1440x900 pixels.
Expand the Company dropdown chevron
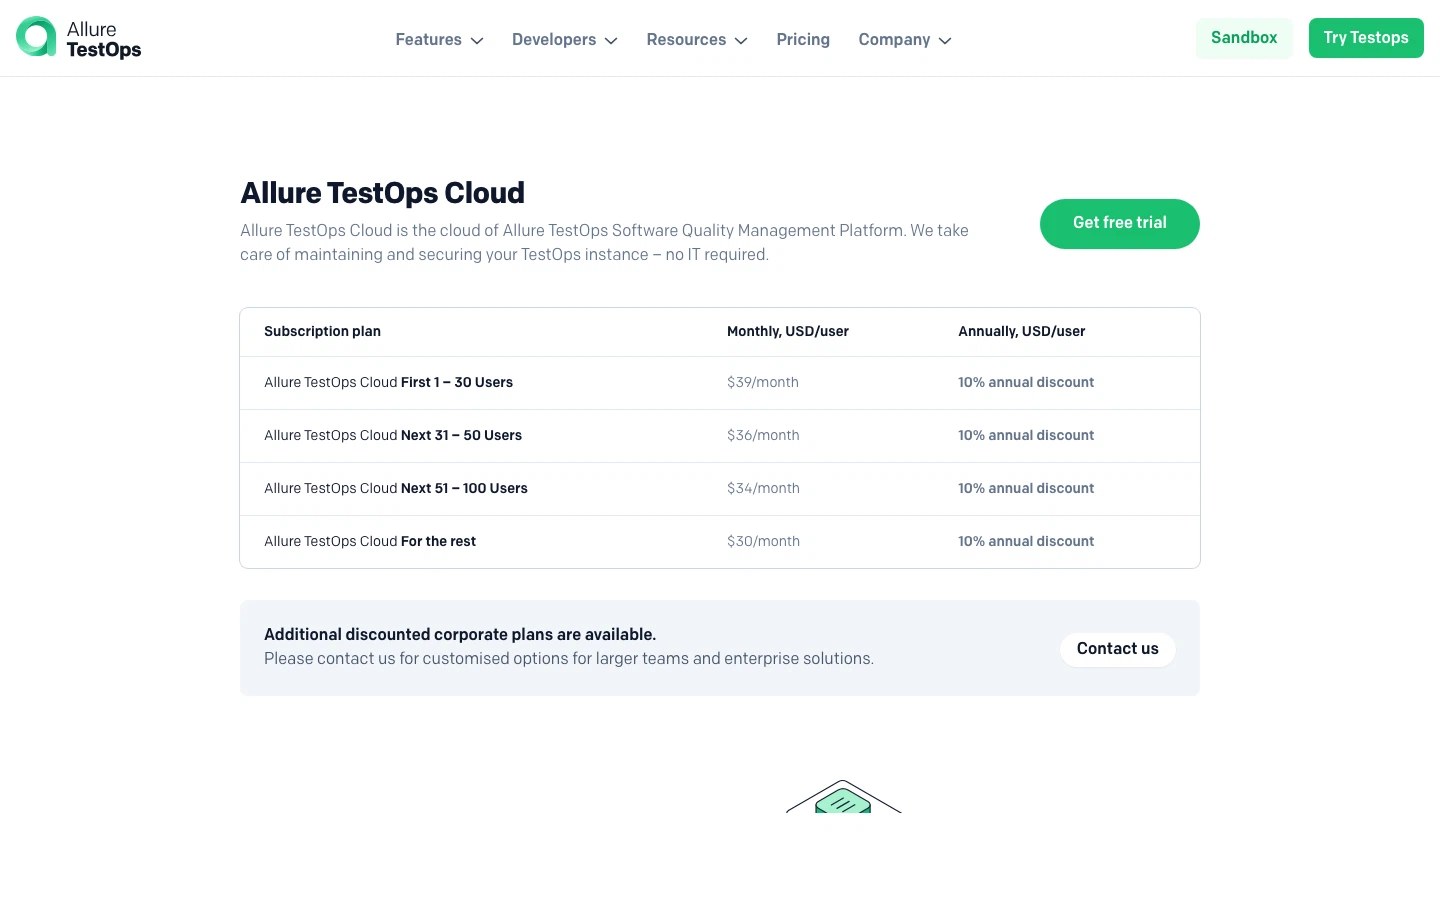pos(945,41)
